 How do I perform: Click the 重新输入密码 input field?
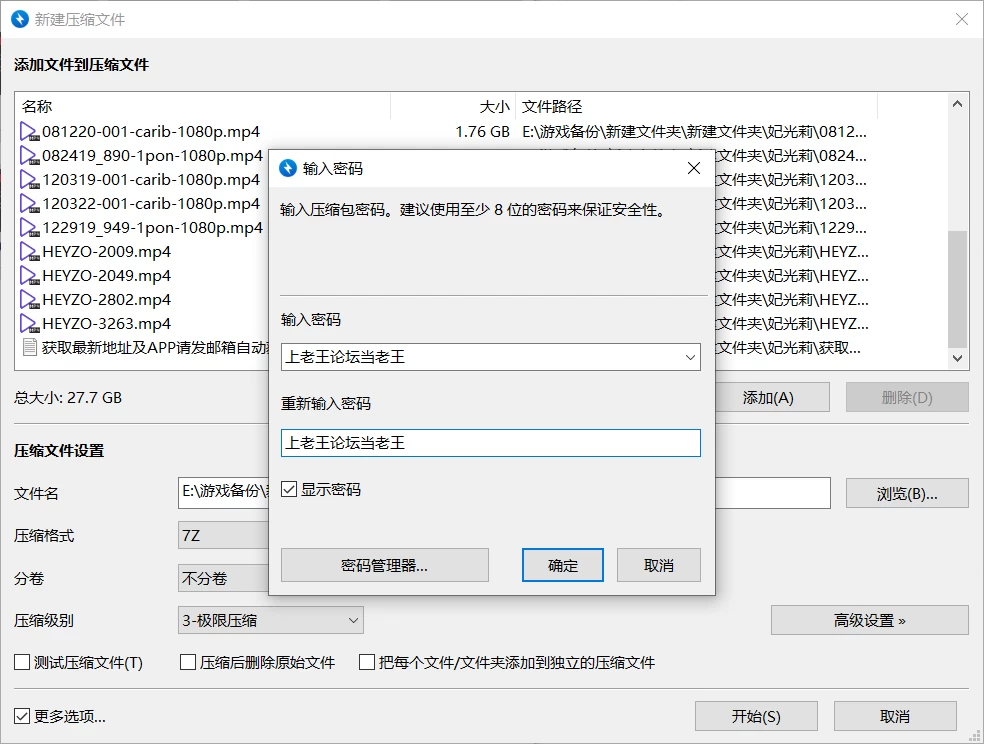(x=491, y=443)
